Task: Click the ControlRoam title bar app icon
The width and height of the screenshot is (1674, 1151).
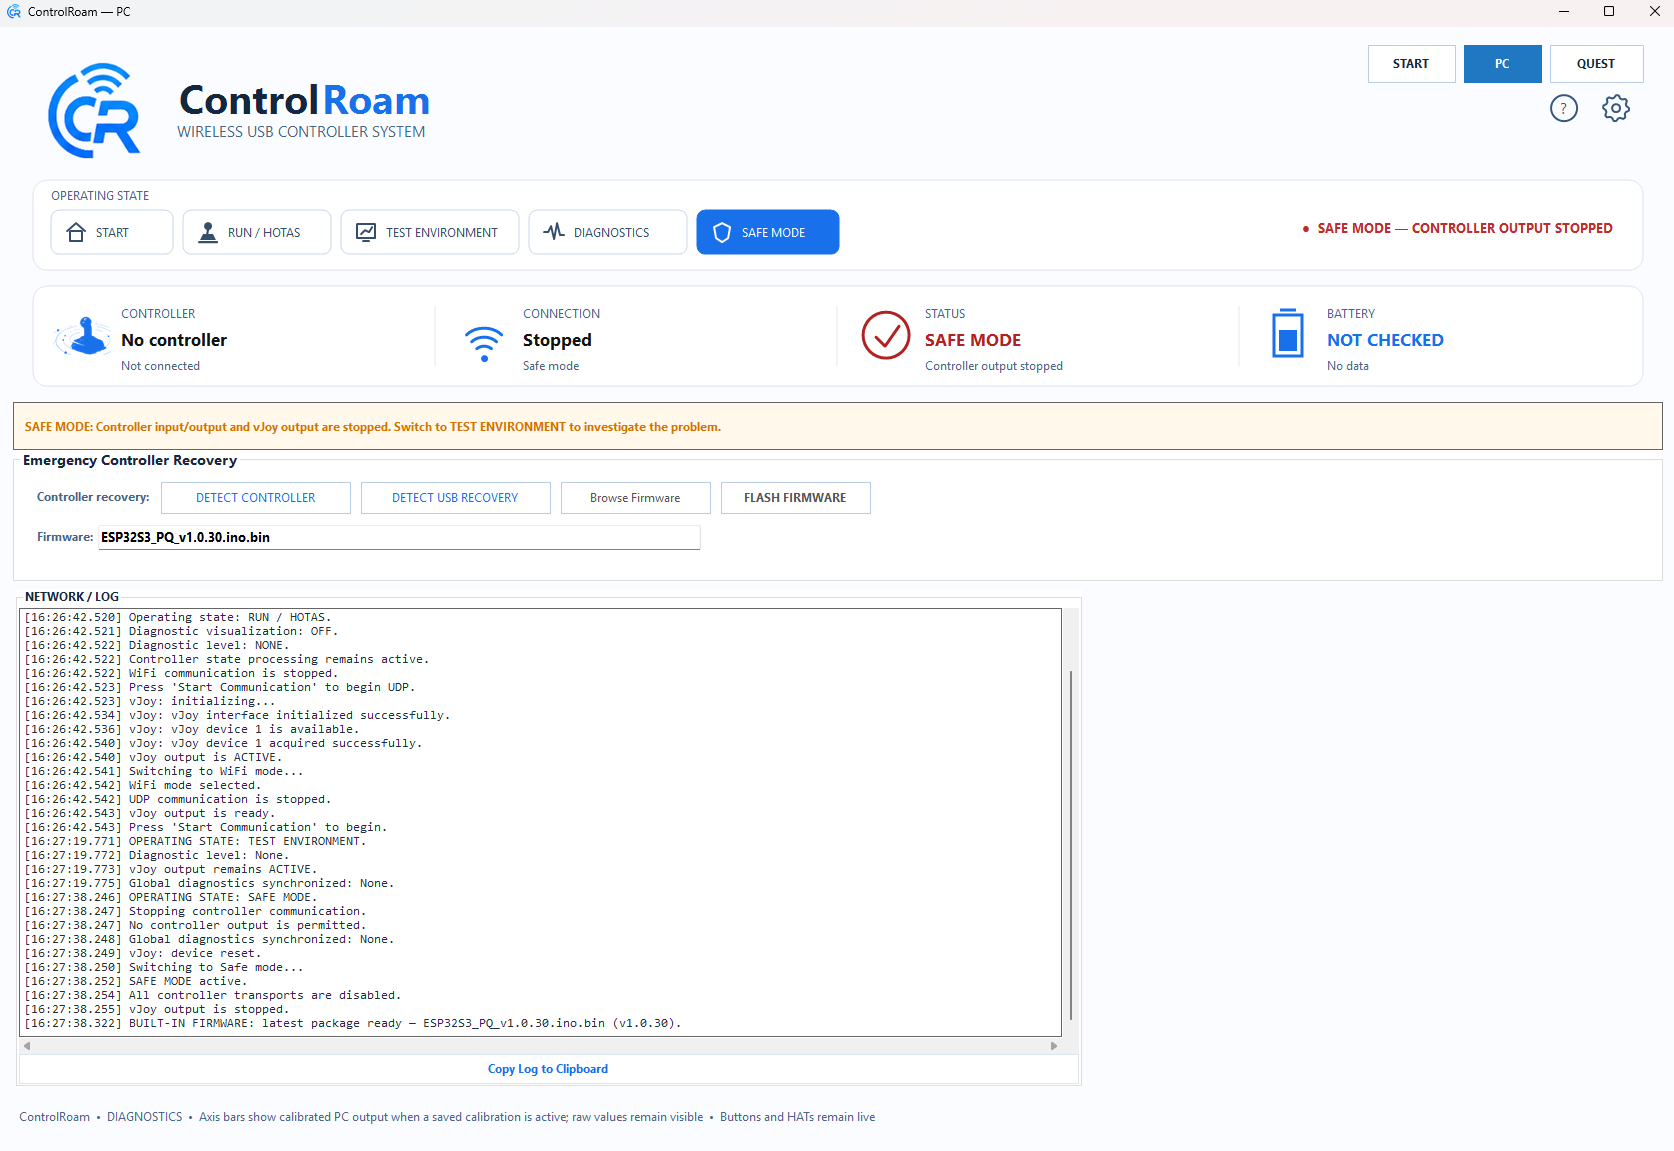Action: (14, 12)
